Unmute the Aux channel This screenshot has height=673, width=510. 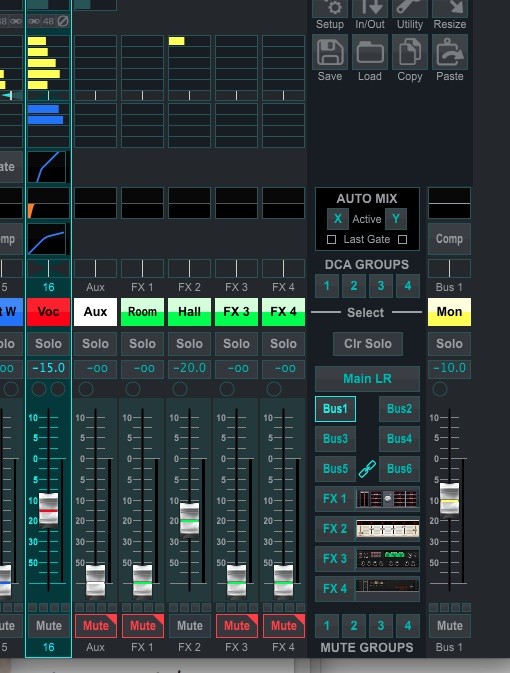(96, 626)
